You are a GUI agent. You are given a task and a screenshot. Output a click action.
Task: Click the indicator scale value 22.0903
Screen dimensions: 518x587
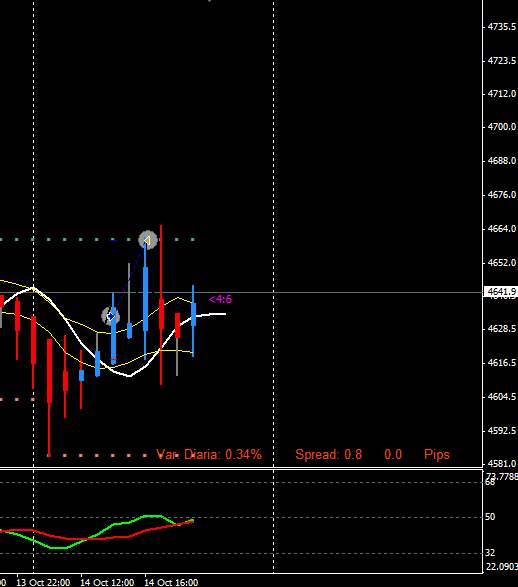point(502,567)
